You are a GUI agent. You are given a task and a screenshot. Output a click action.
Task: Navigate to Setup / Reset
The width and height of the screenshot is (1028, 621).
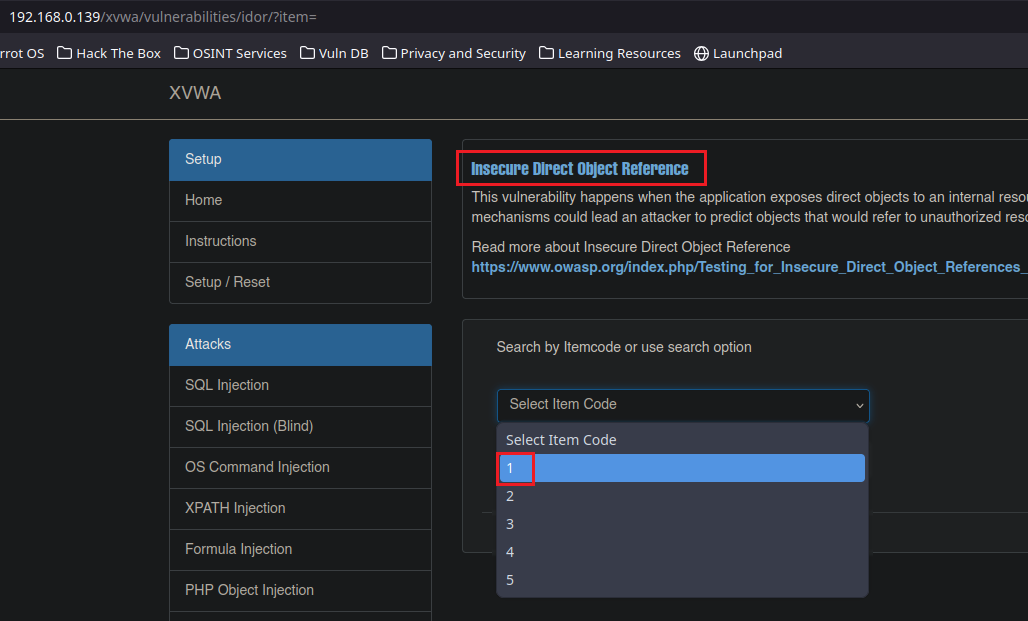tap(227, 282)
